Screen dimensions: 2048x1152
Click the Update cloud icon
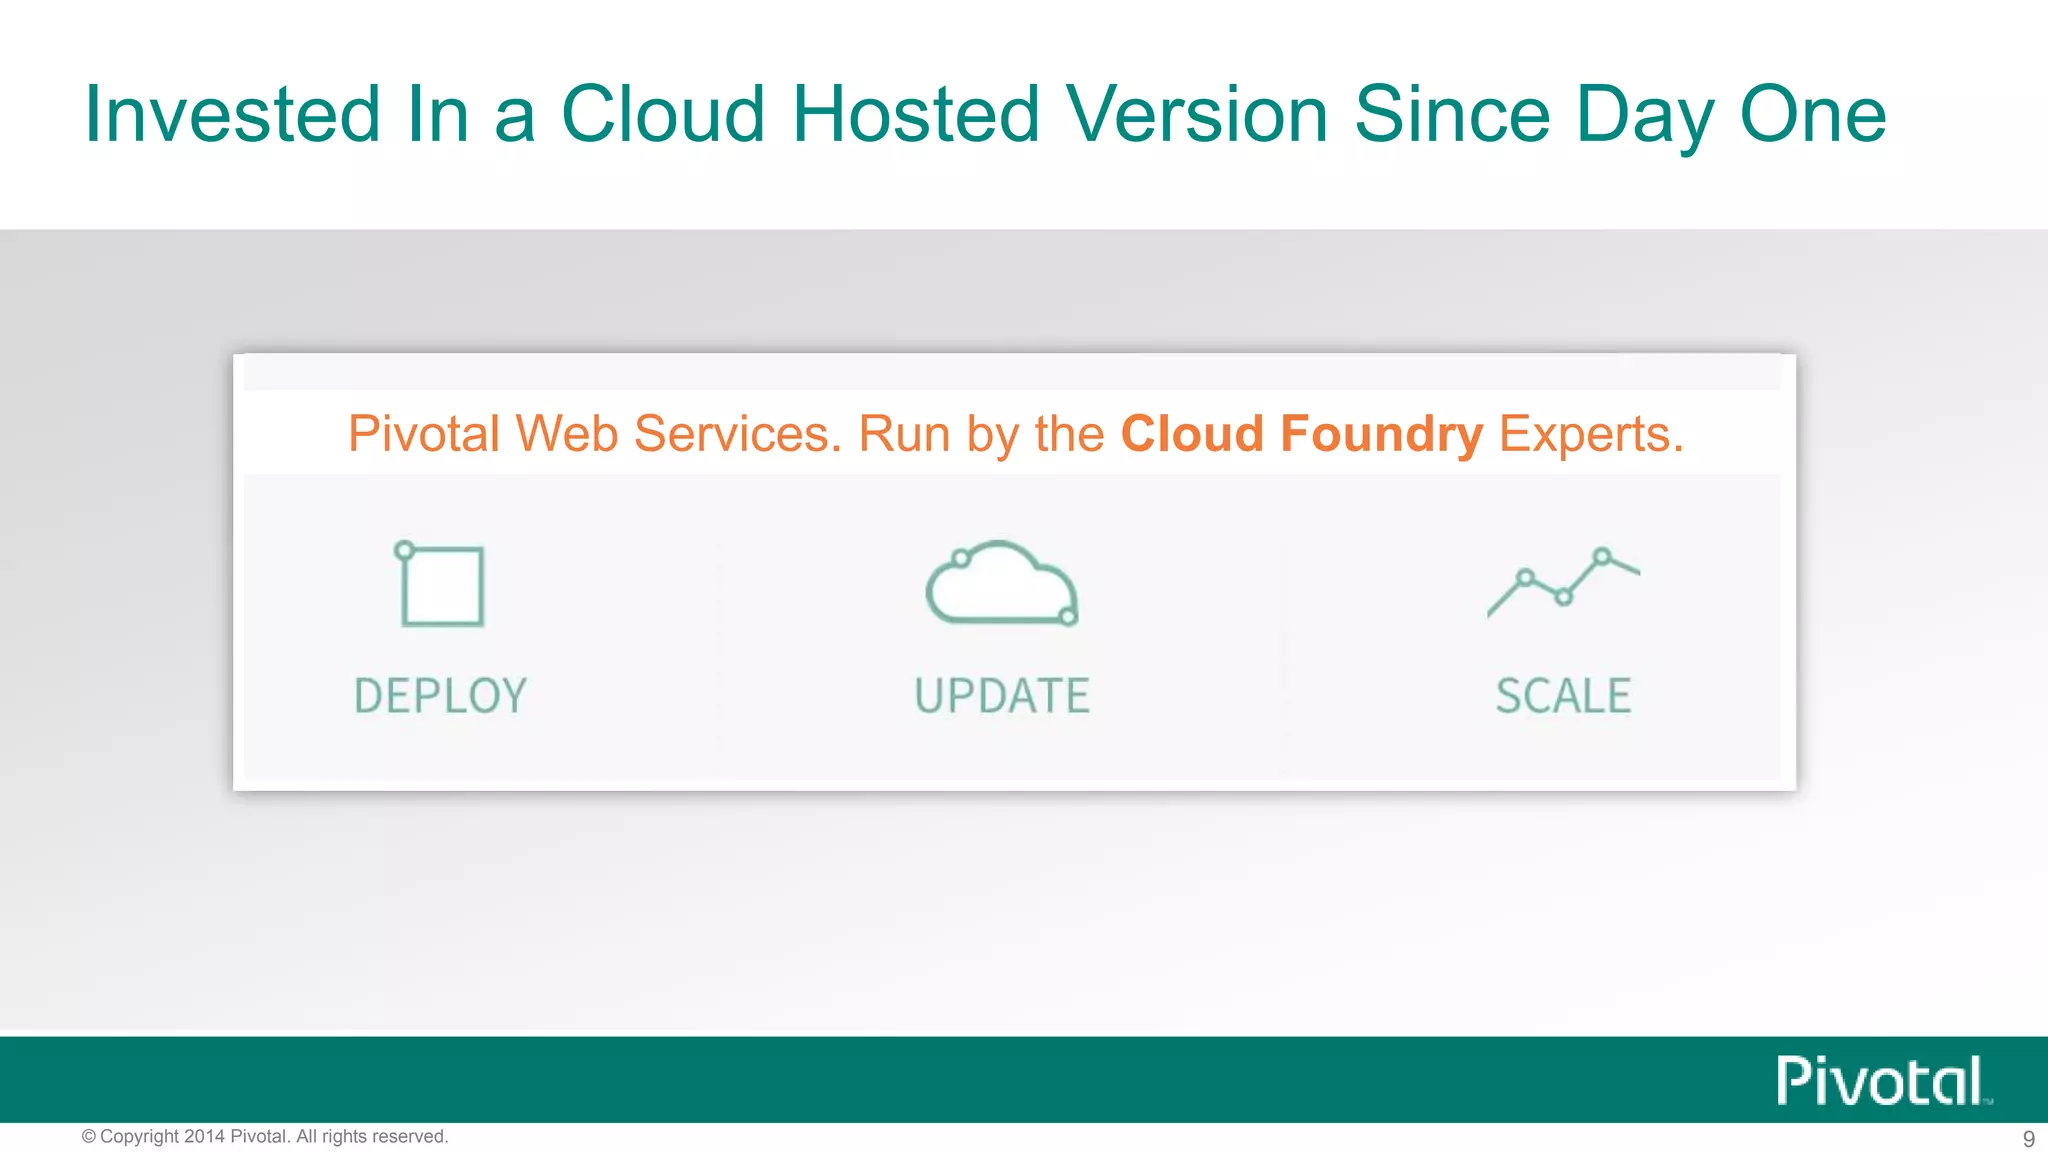coord(1002,583)
